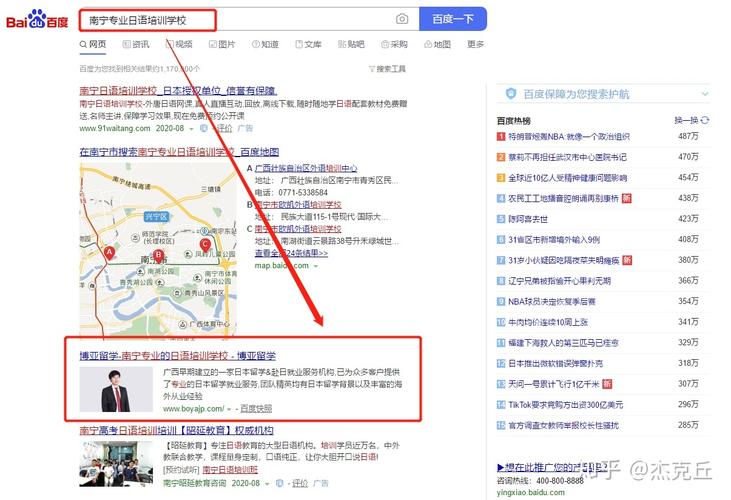Expand dropdown arrow beside www.91waitang.com
The image size is (731, 500).
(191, 129)
